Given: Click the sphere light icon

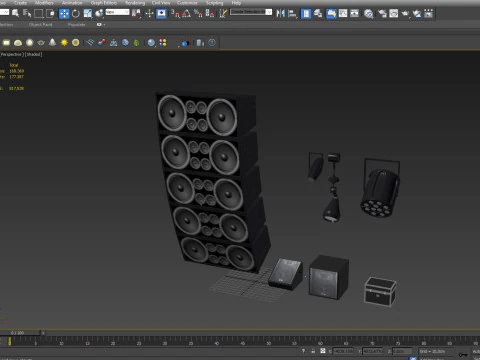Looking at the screenshot, I should (x=30, y=42).
